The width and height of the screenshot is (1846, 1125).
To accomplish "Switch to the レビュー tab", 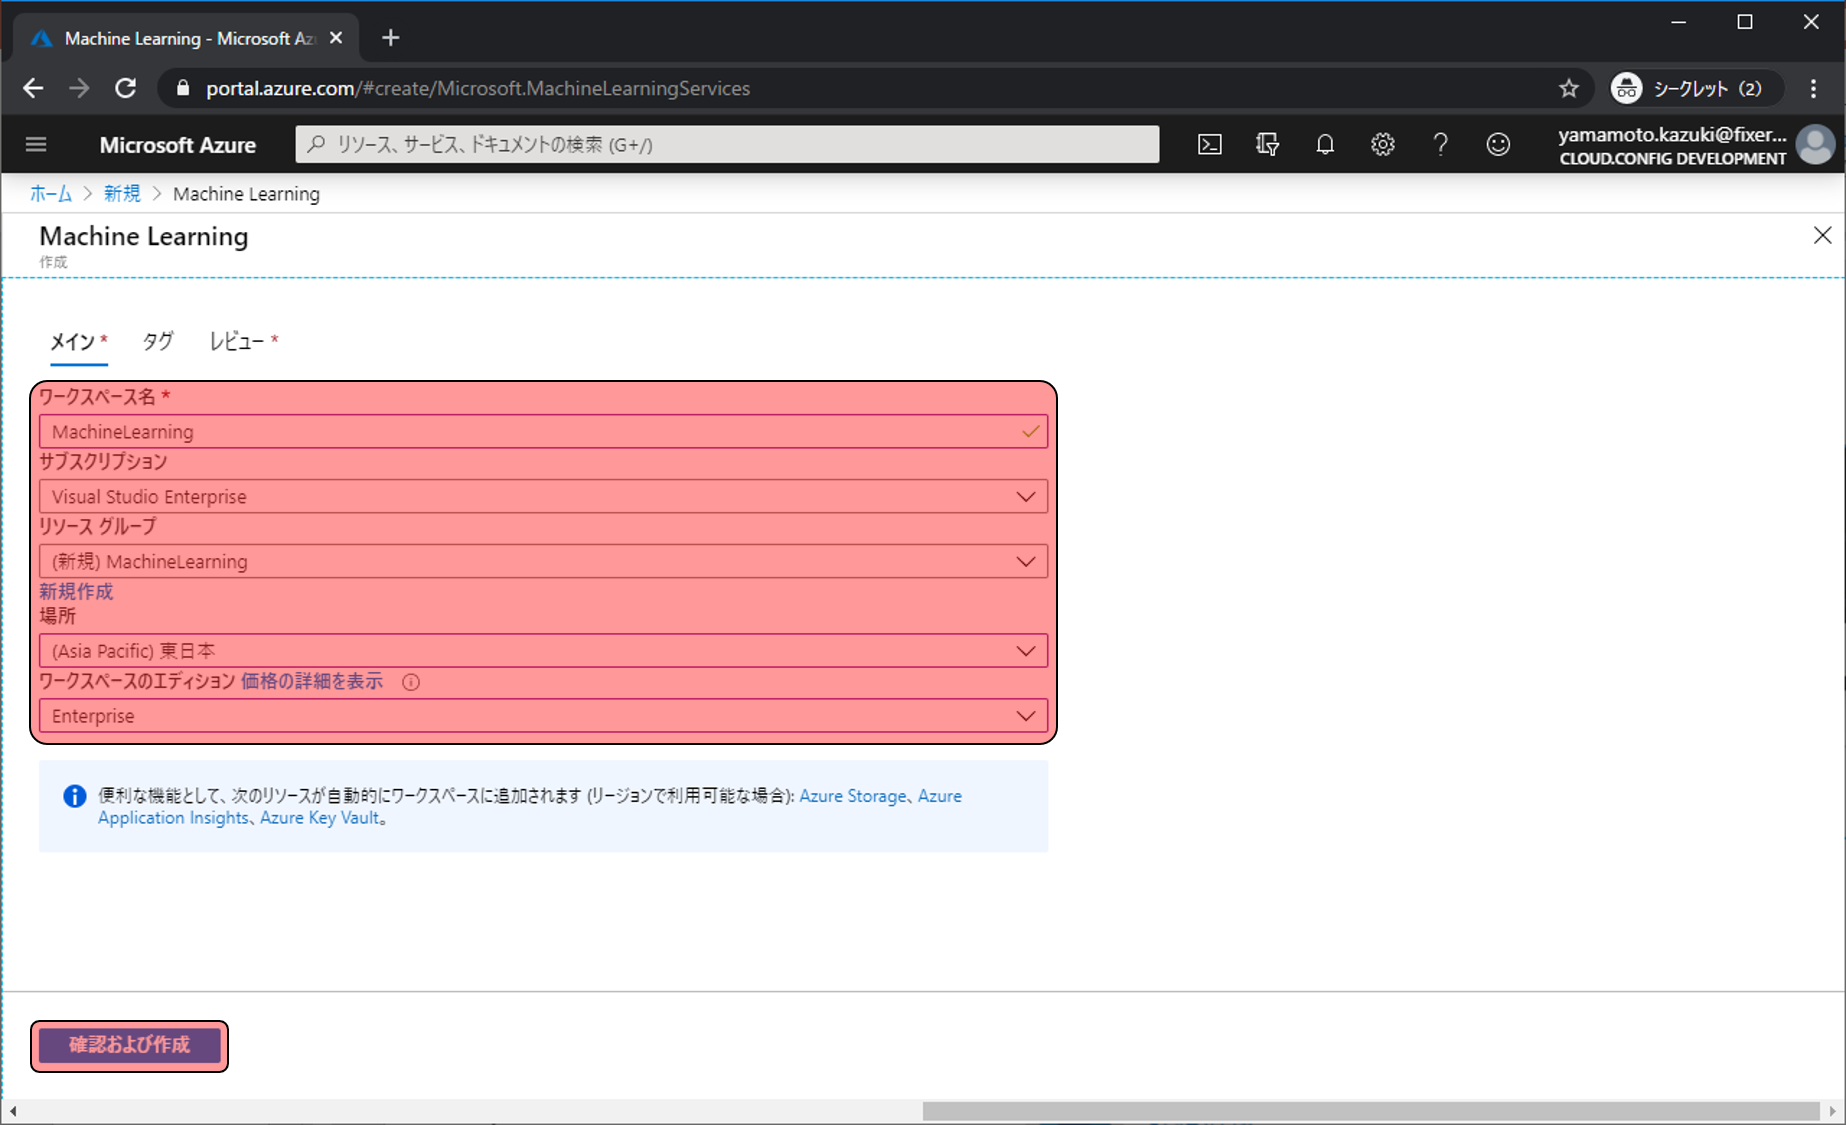I will point(237,342).
